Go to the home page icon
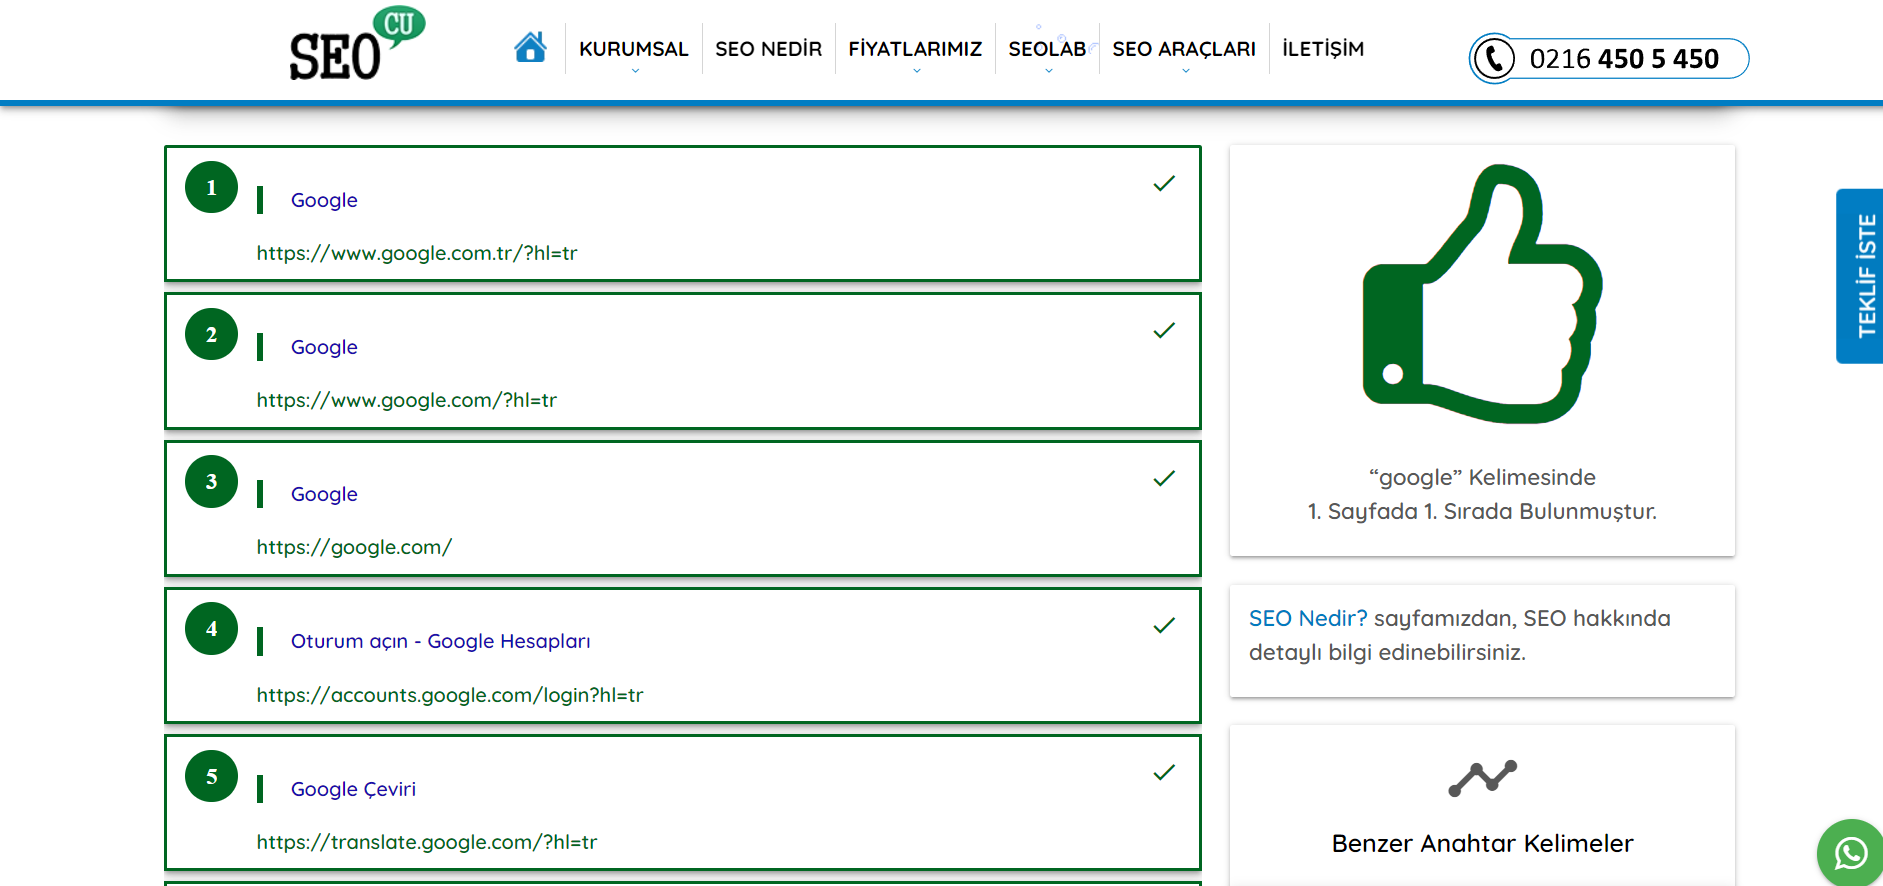The image size is (1883, 886). tap(530, 47)
